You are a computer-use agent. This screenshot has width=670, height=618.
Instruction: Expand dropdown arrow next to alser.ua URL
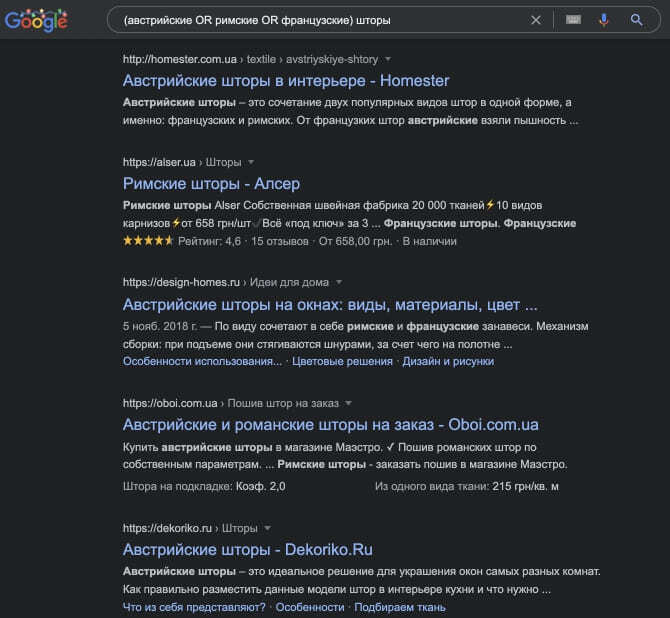[x=251, y=162]
